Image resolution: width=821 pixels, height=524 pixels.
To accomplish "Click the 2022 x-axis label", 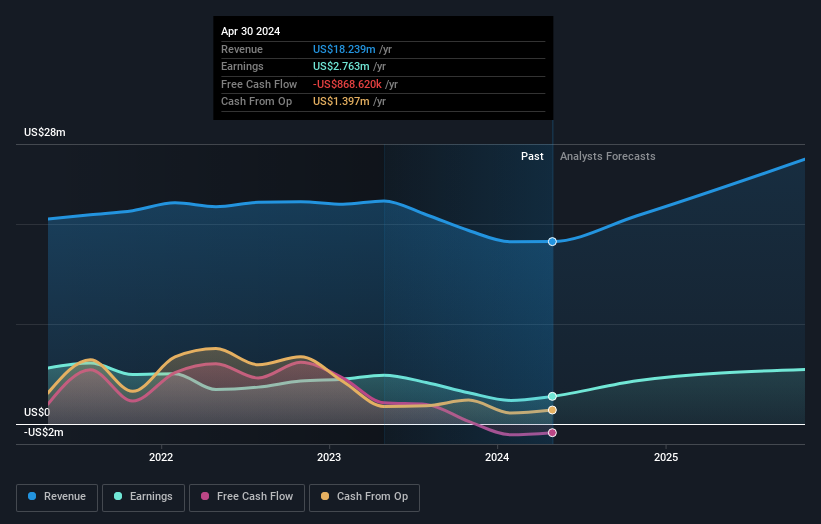I will point(161,457).
